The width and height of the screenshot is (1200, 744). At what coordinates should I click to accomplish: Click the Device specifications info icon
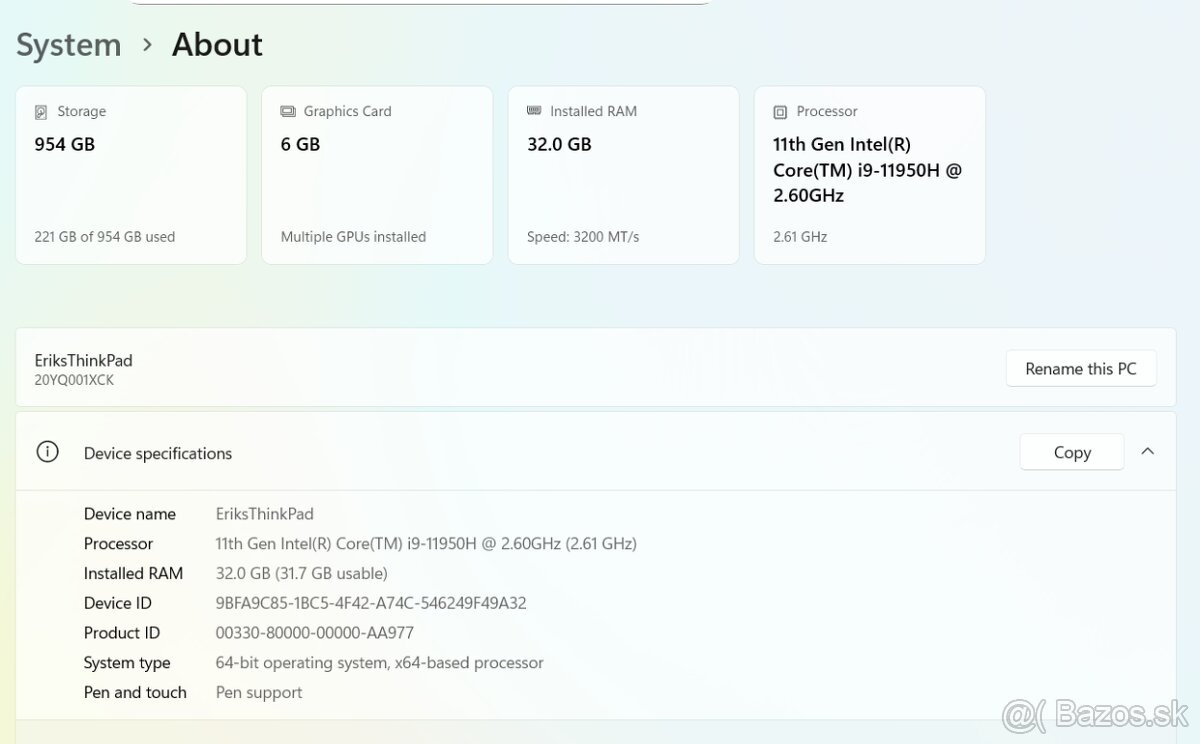[x=47, y=452]
